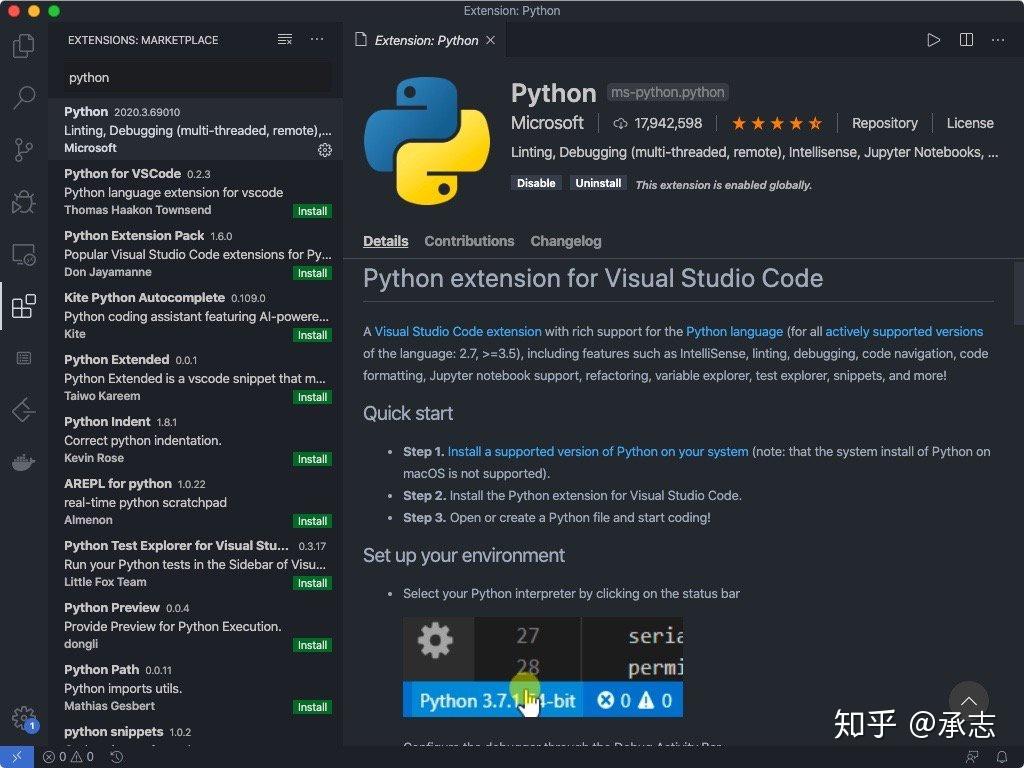The height and width of the screenshot is (768, 1024).
Task: Toggle the Remote Connection indicator in status bar
Action: tap(15, 757)
